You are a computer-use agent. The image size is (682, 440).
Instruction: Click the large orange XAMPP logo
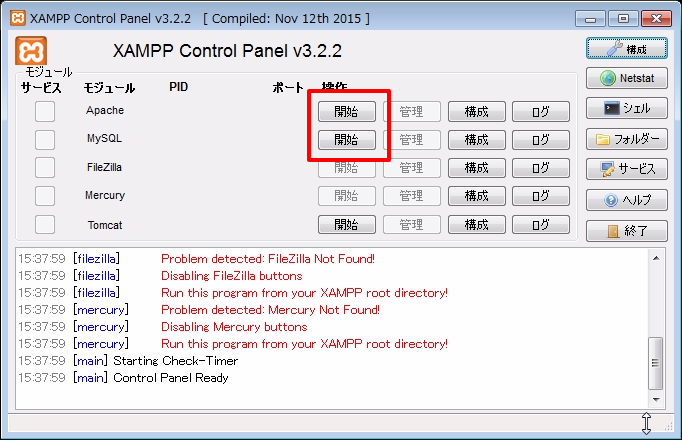coord(31,51)
